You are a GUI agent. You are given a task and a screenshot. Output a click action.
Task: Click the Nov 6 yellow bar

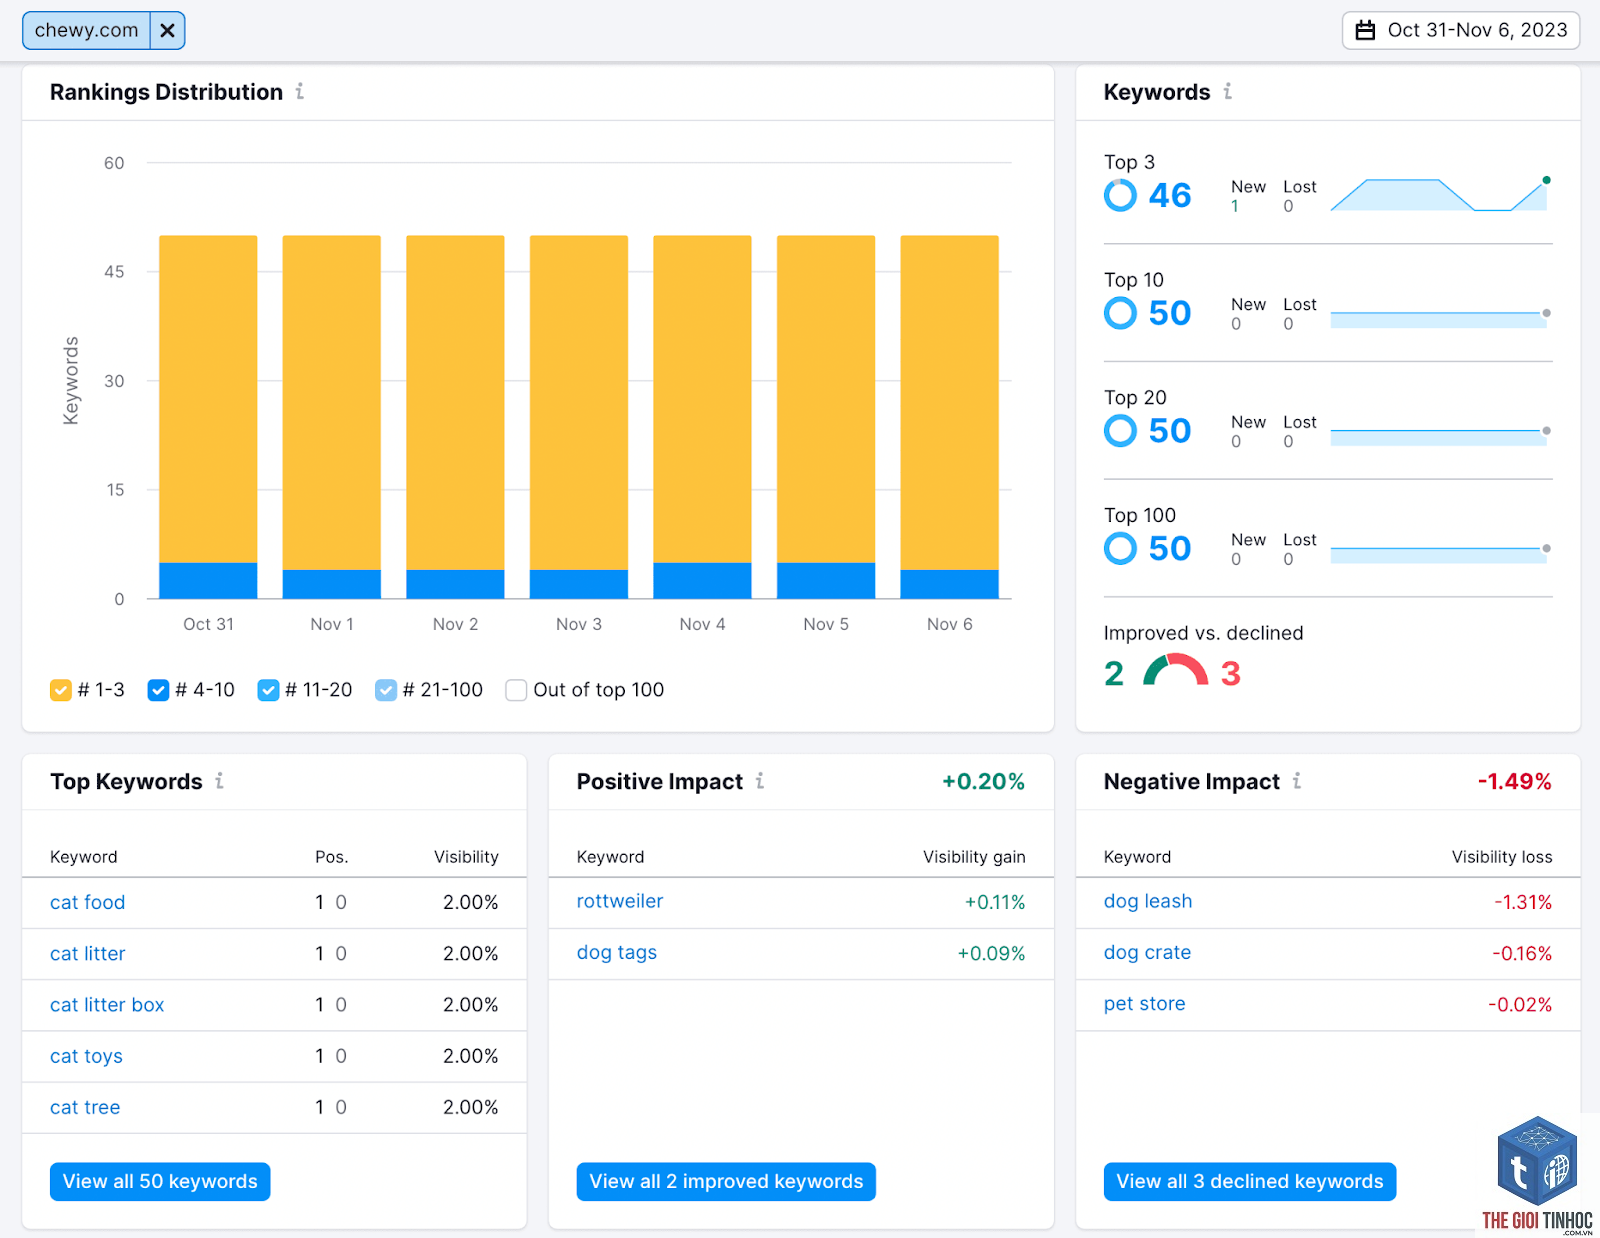[950, 403]
